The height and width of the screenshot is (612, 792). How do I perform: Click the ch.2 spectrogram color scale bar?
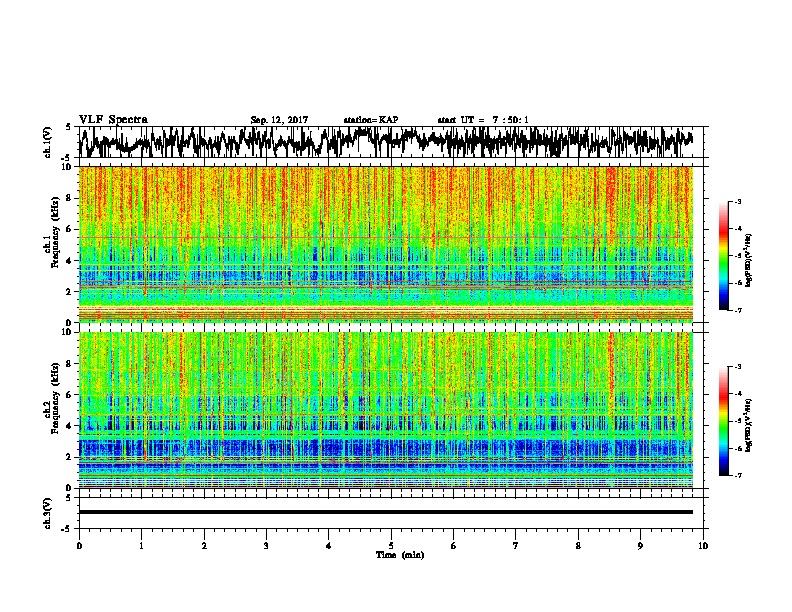724,421
